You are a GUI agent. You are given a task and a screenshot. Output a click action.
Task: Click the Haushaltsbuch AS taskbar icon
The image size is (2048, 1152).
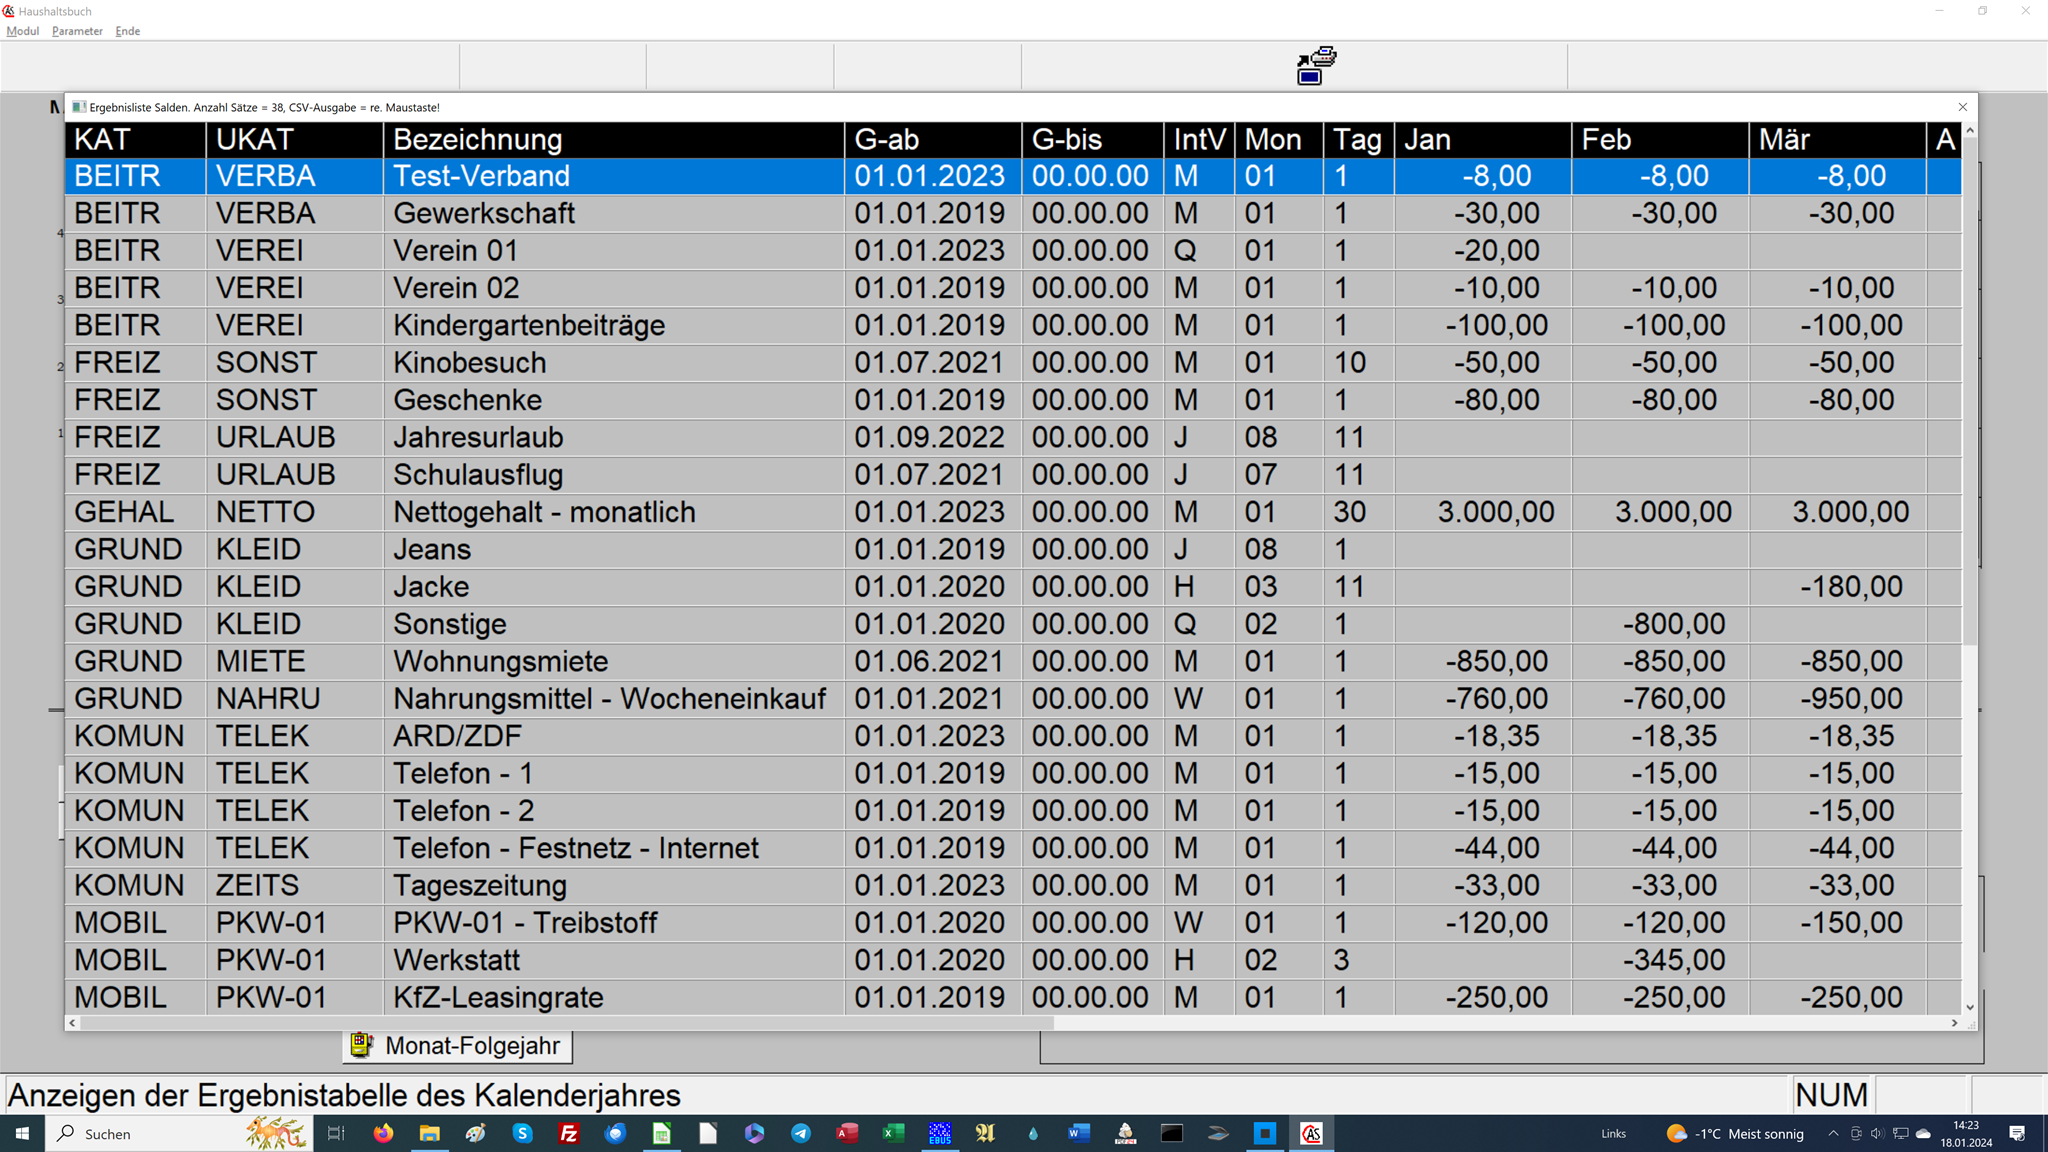click(x=1311, y=1133)
